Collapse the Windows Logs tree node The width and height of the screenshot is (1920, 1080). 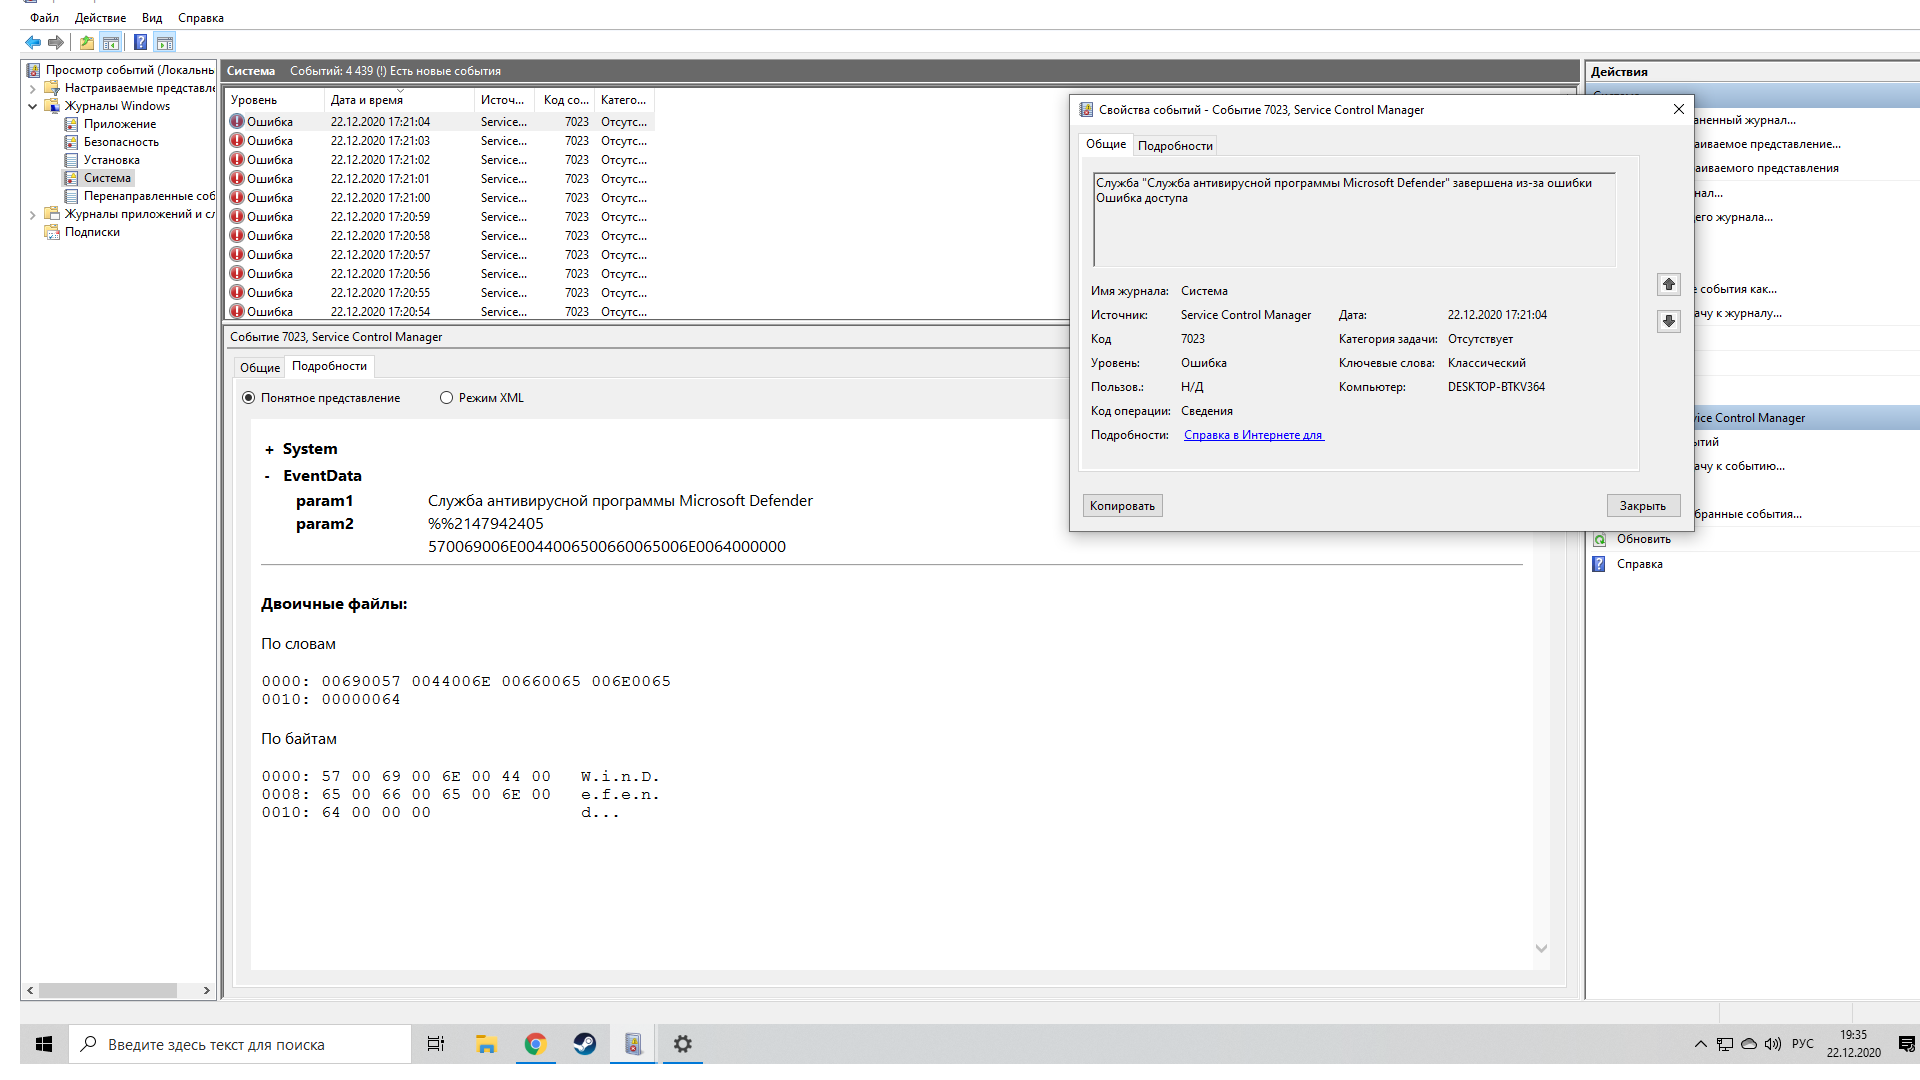tap(33, 106)
